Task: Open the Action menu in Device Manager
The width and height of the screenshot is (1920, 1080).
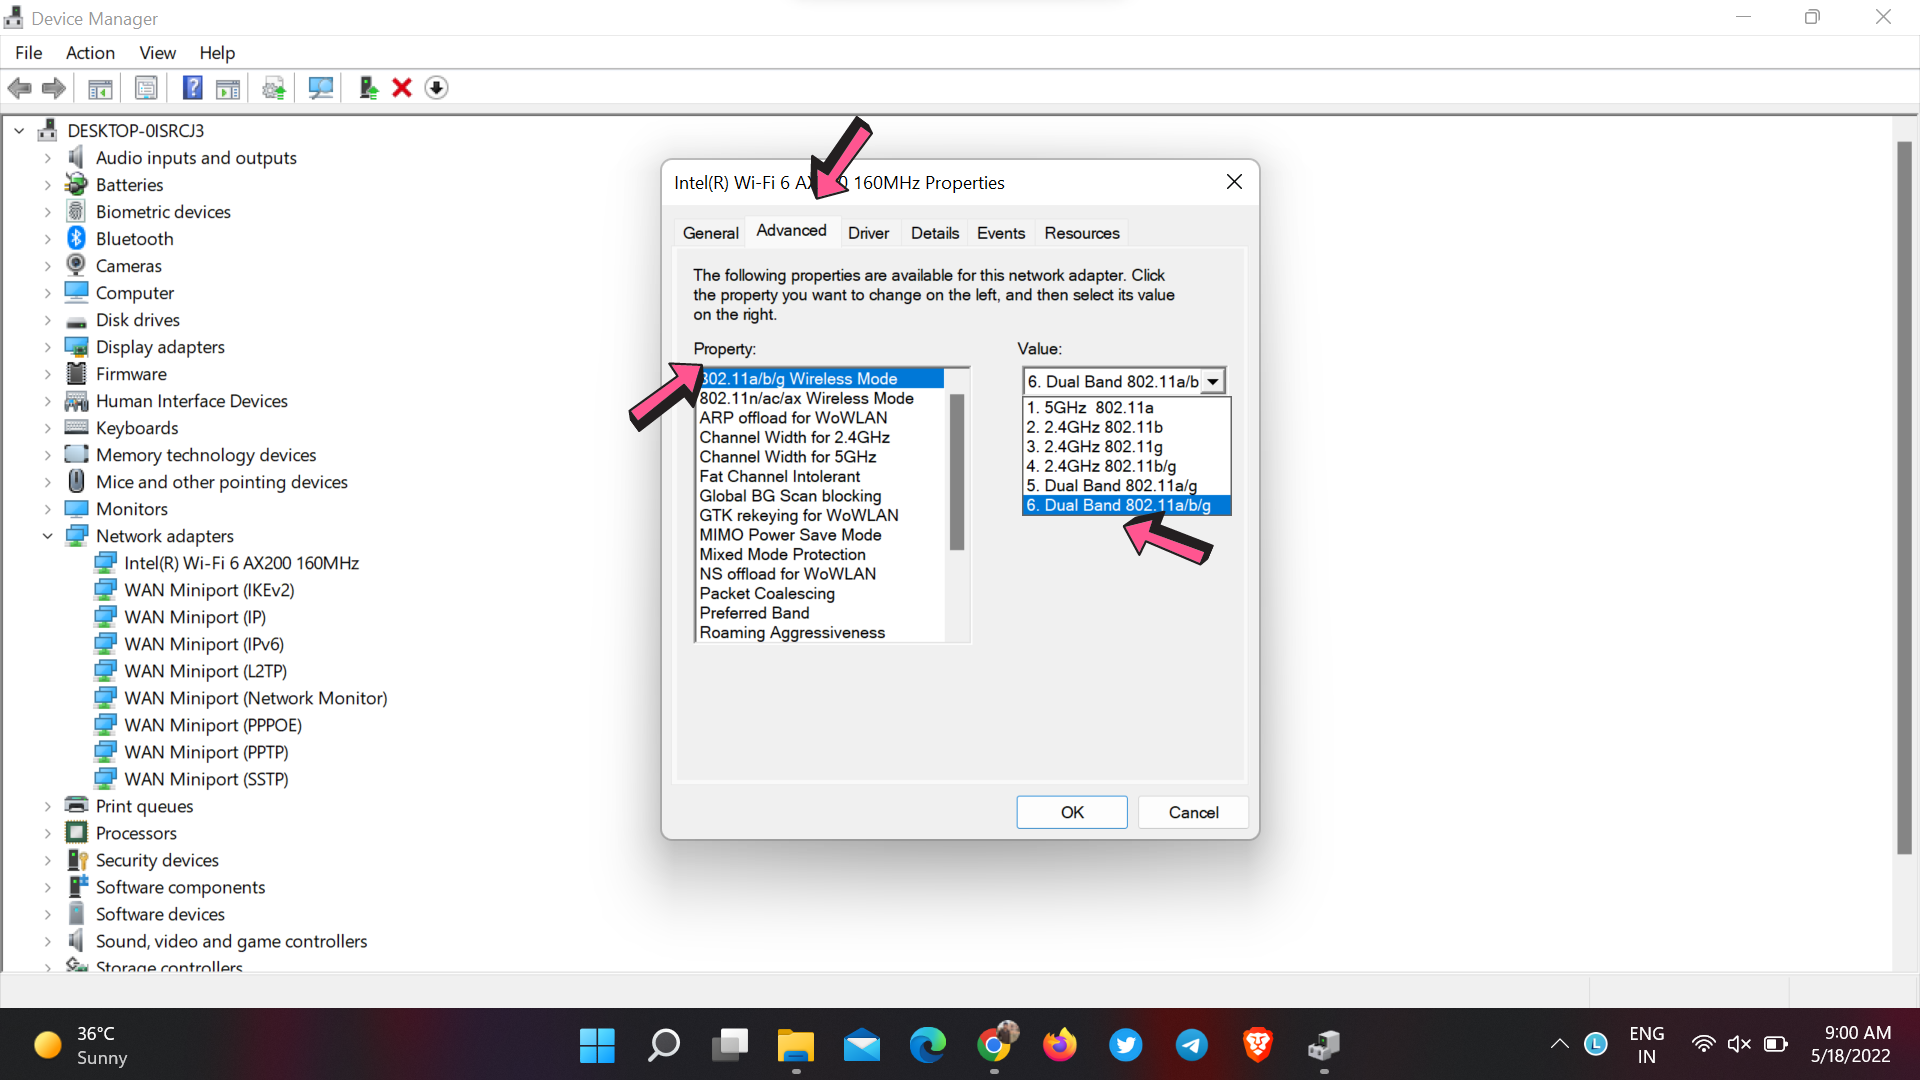Action: tap(90, 53)
